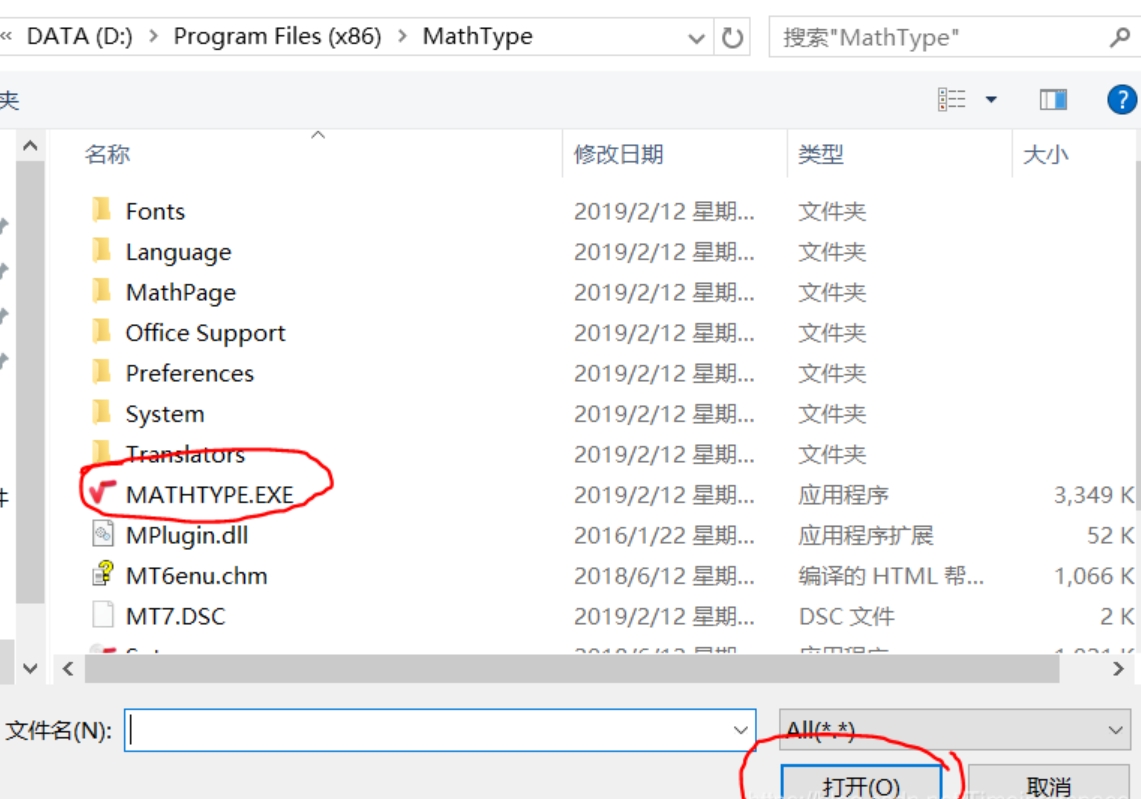Click the Office Support folder icon

pos(102,331)
